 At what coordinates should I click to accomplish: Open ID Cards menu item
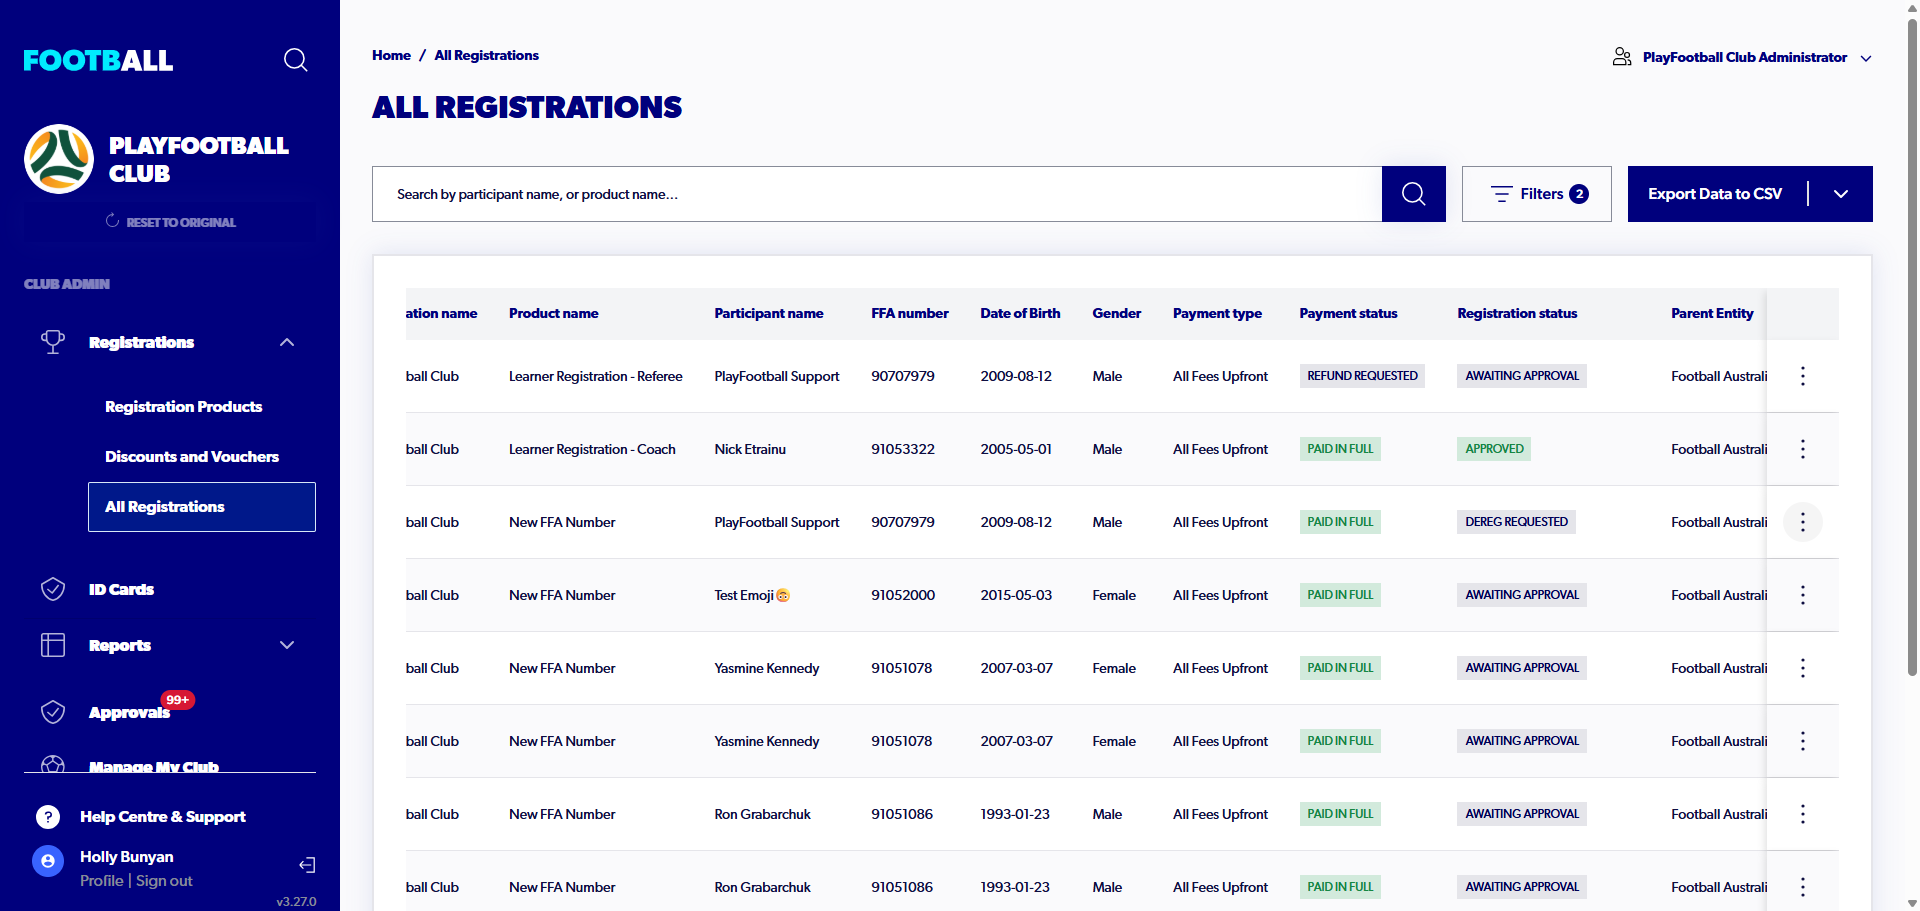pos(121,589)
